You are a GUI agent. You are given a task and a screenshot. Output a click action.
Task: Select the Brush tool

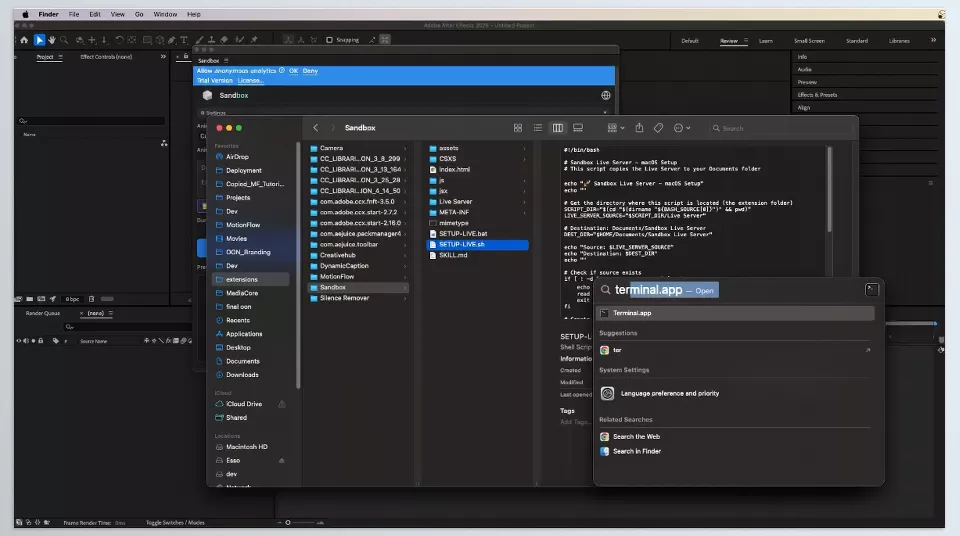[x=200, y=40]
